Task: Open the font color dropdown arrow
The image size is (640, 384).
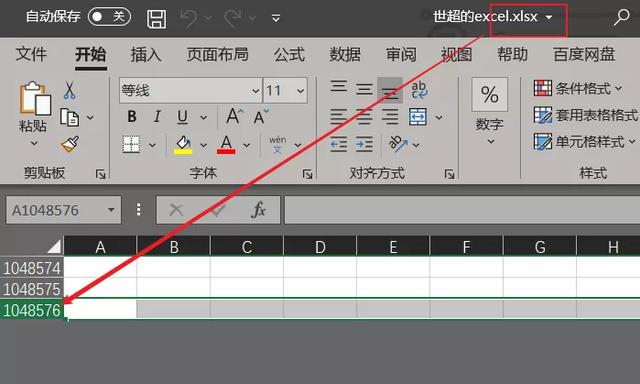Action: pyautogui.click(x=247, y=145)
